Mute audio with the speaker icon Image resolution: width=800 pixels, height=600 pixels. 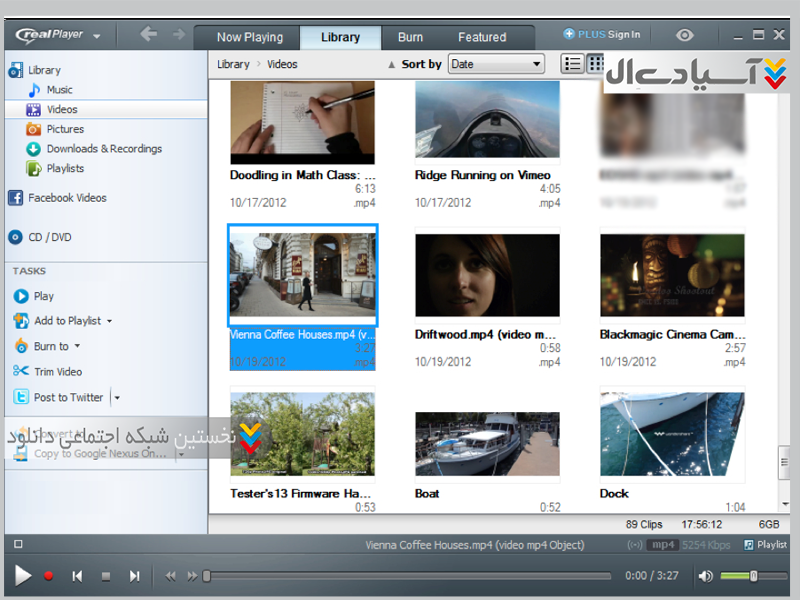(705, 576)
